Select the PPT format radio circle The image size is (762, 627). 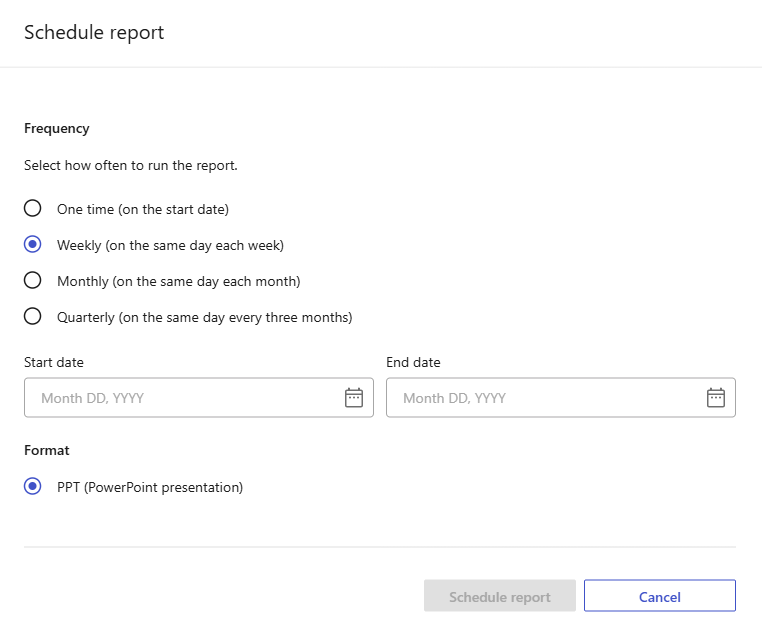tap(33, 487)
